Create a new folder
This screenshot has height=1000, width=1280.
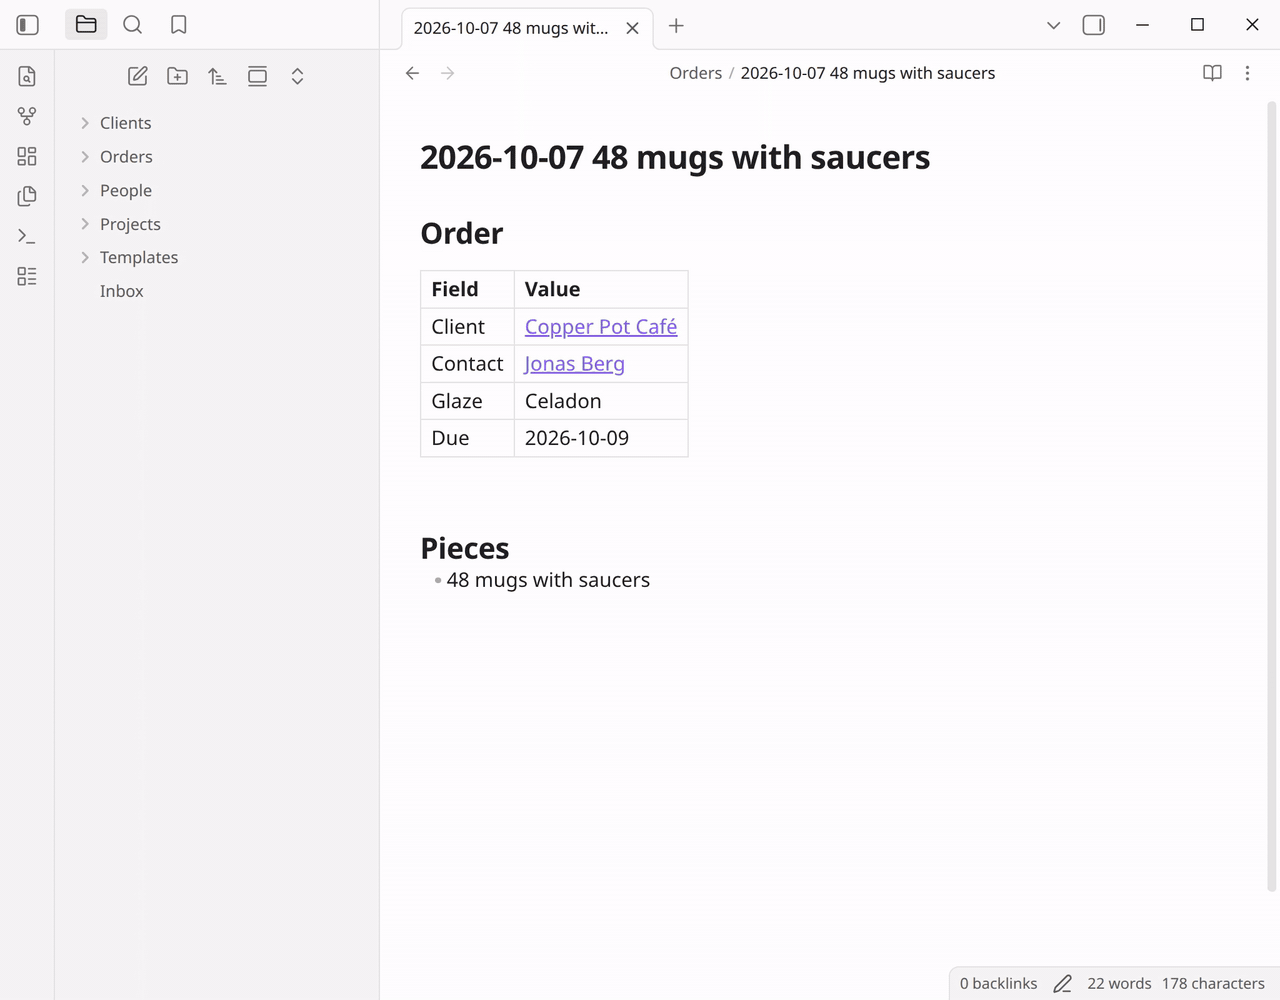(x=178, y=76)
